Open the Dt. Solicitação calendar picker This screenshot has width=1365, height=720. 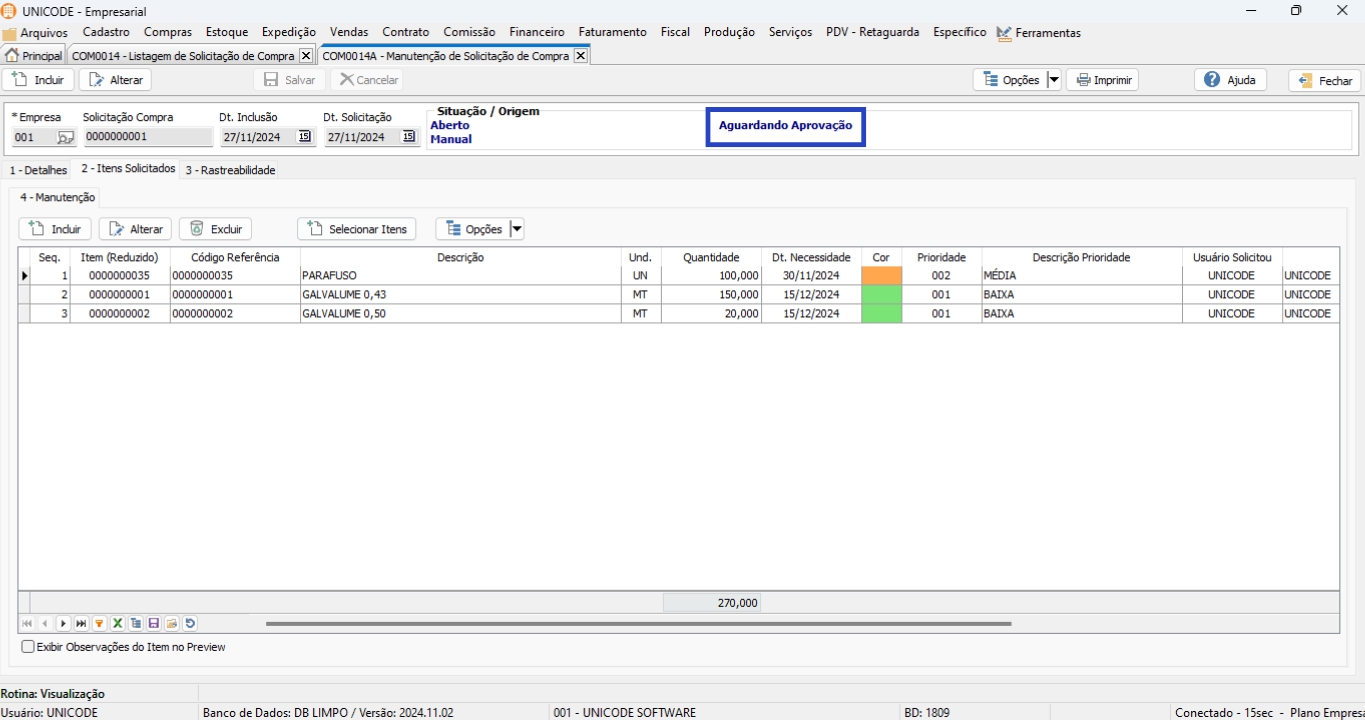pos(409,137)
